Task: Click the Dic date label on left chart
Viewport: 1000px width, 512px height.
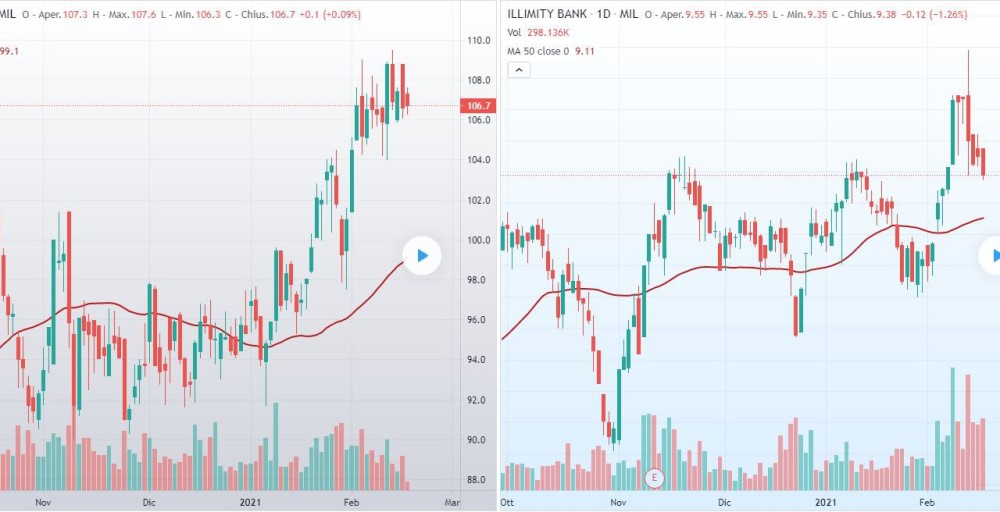Action: tap(149, 501)
